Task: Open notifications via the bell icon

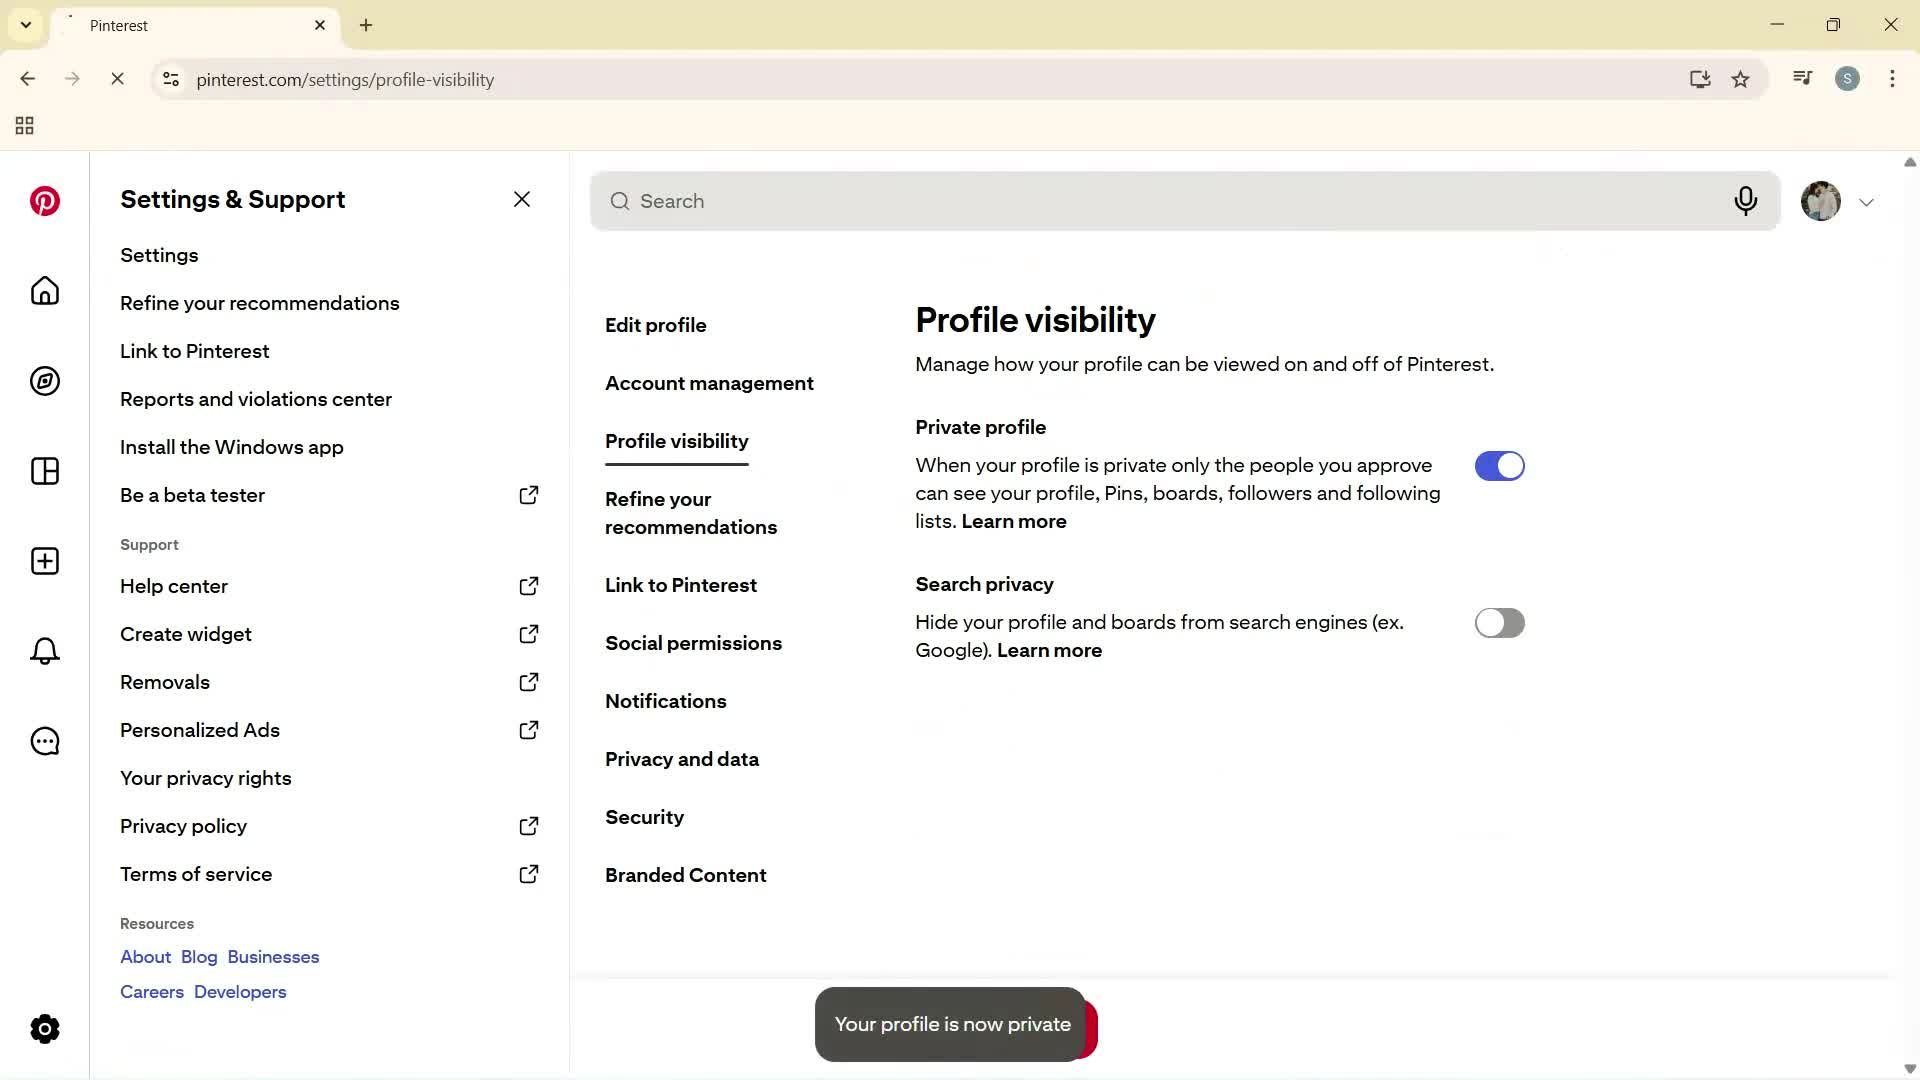Action: tap(45, 651)
